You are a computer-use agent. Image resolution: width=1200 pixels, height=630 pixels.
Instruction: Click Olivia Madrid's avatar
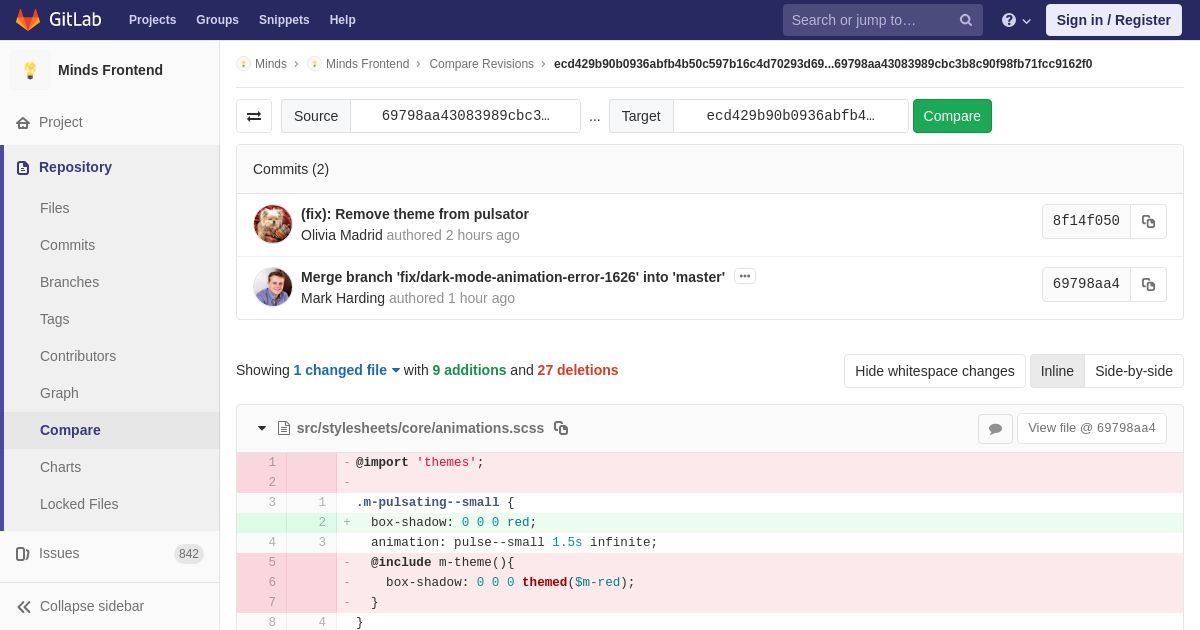pos(273,224)
